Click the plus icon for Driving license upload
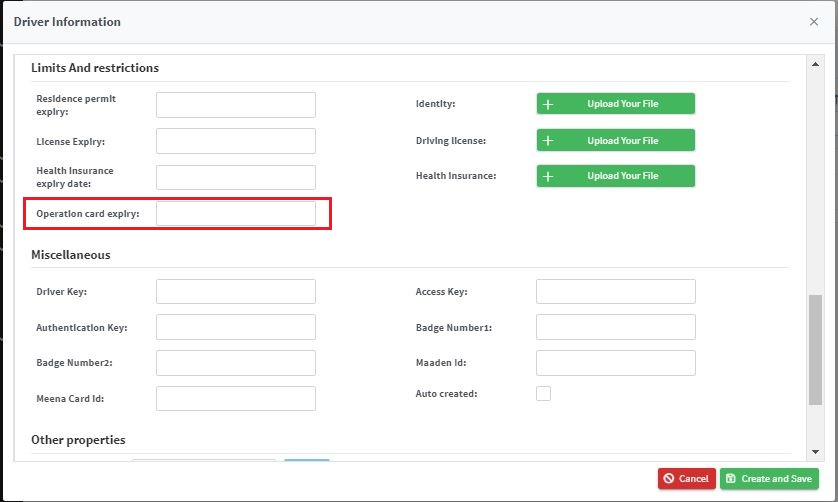The width and height of the screenshot is (838, 502). point(548,141)
